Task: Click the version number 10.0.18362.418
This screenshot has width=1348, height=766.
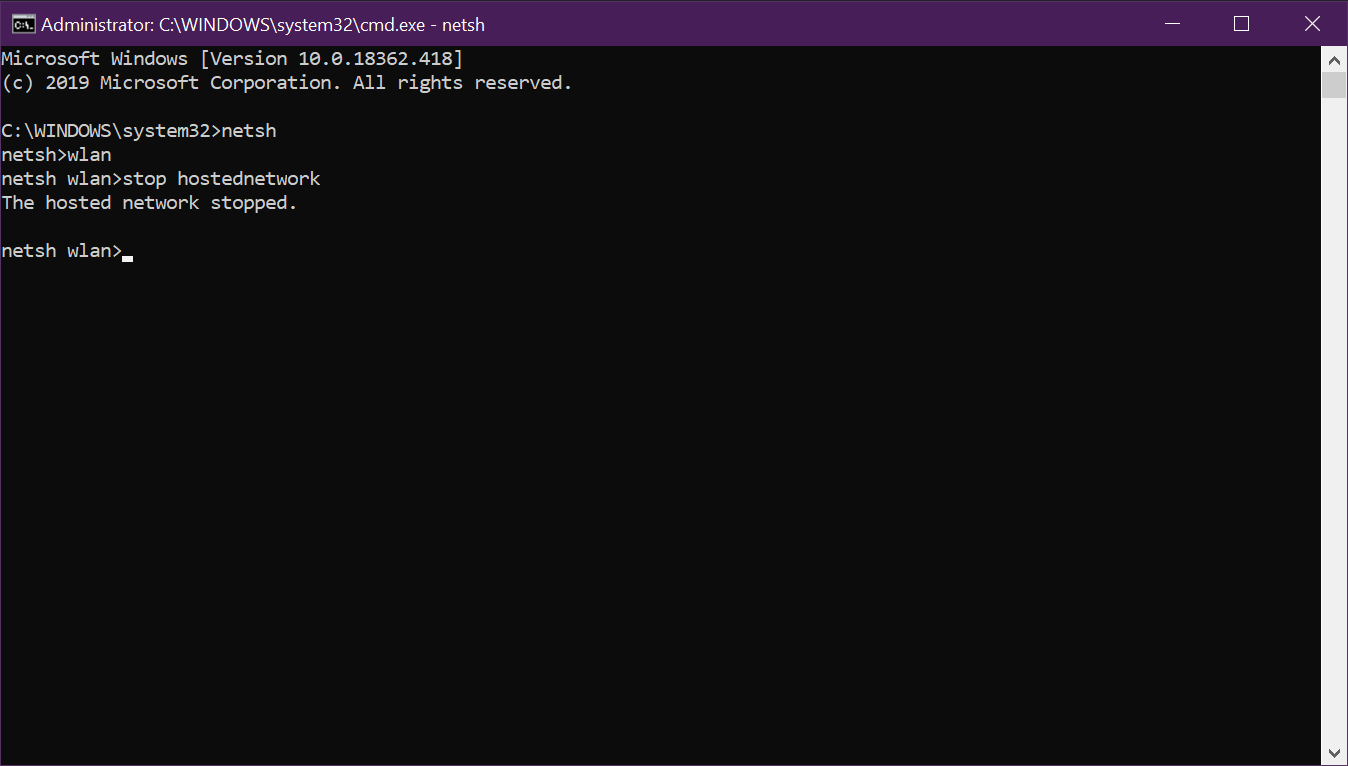Action: point(380,59)
